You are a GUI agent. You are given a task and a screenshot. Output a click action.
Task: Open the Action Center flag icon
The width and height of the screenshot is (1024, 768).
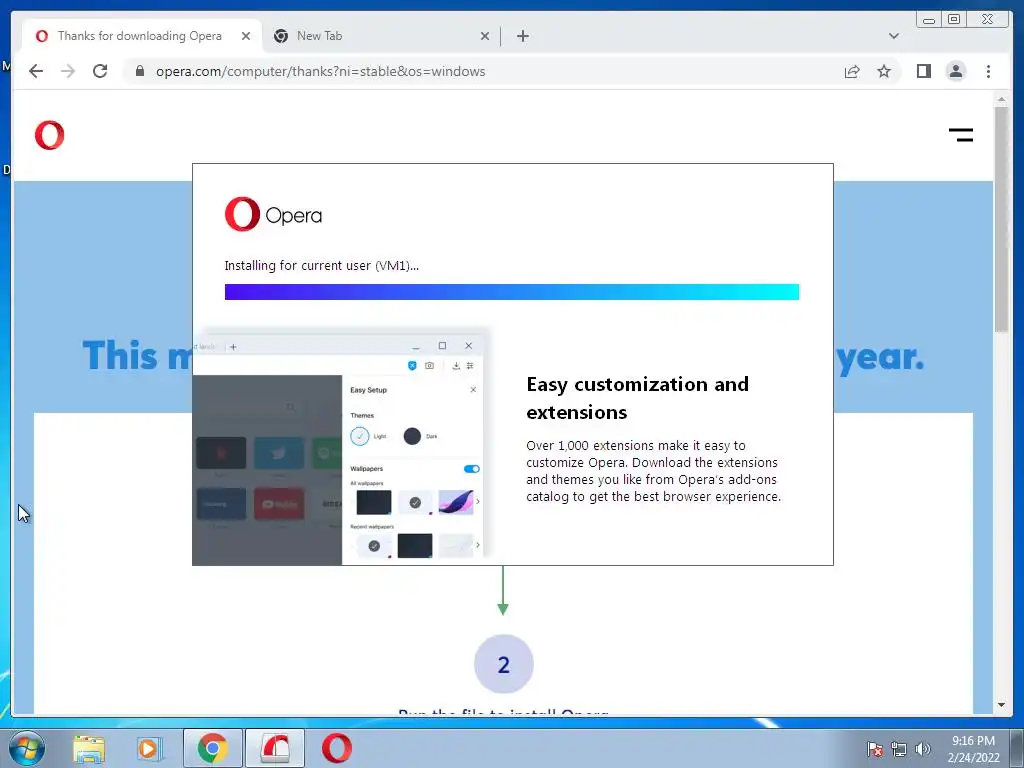pyautogui.click(x=874, y=749)
